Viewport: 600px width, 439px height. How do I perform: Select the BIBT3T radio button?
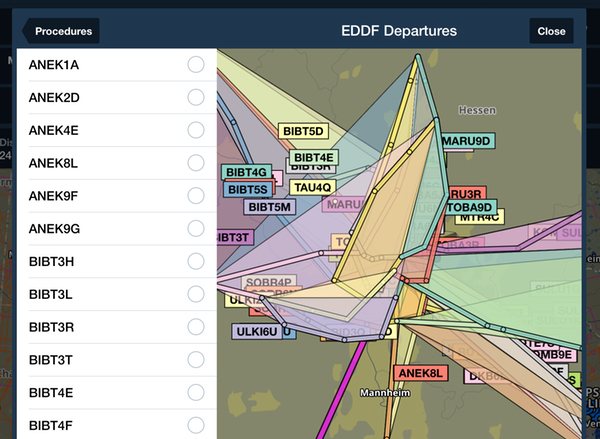[196, 360]
